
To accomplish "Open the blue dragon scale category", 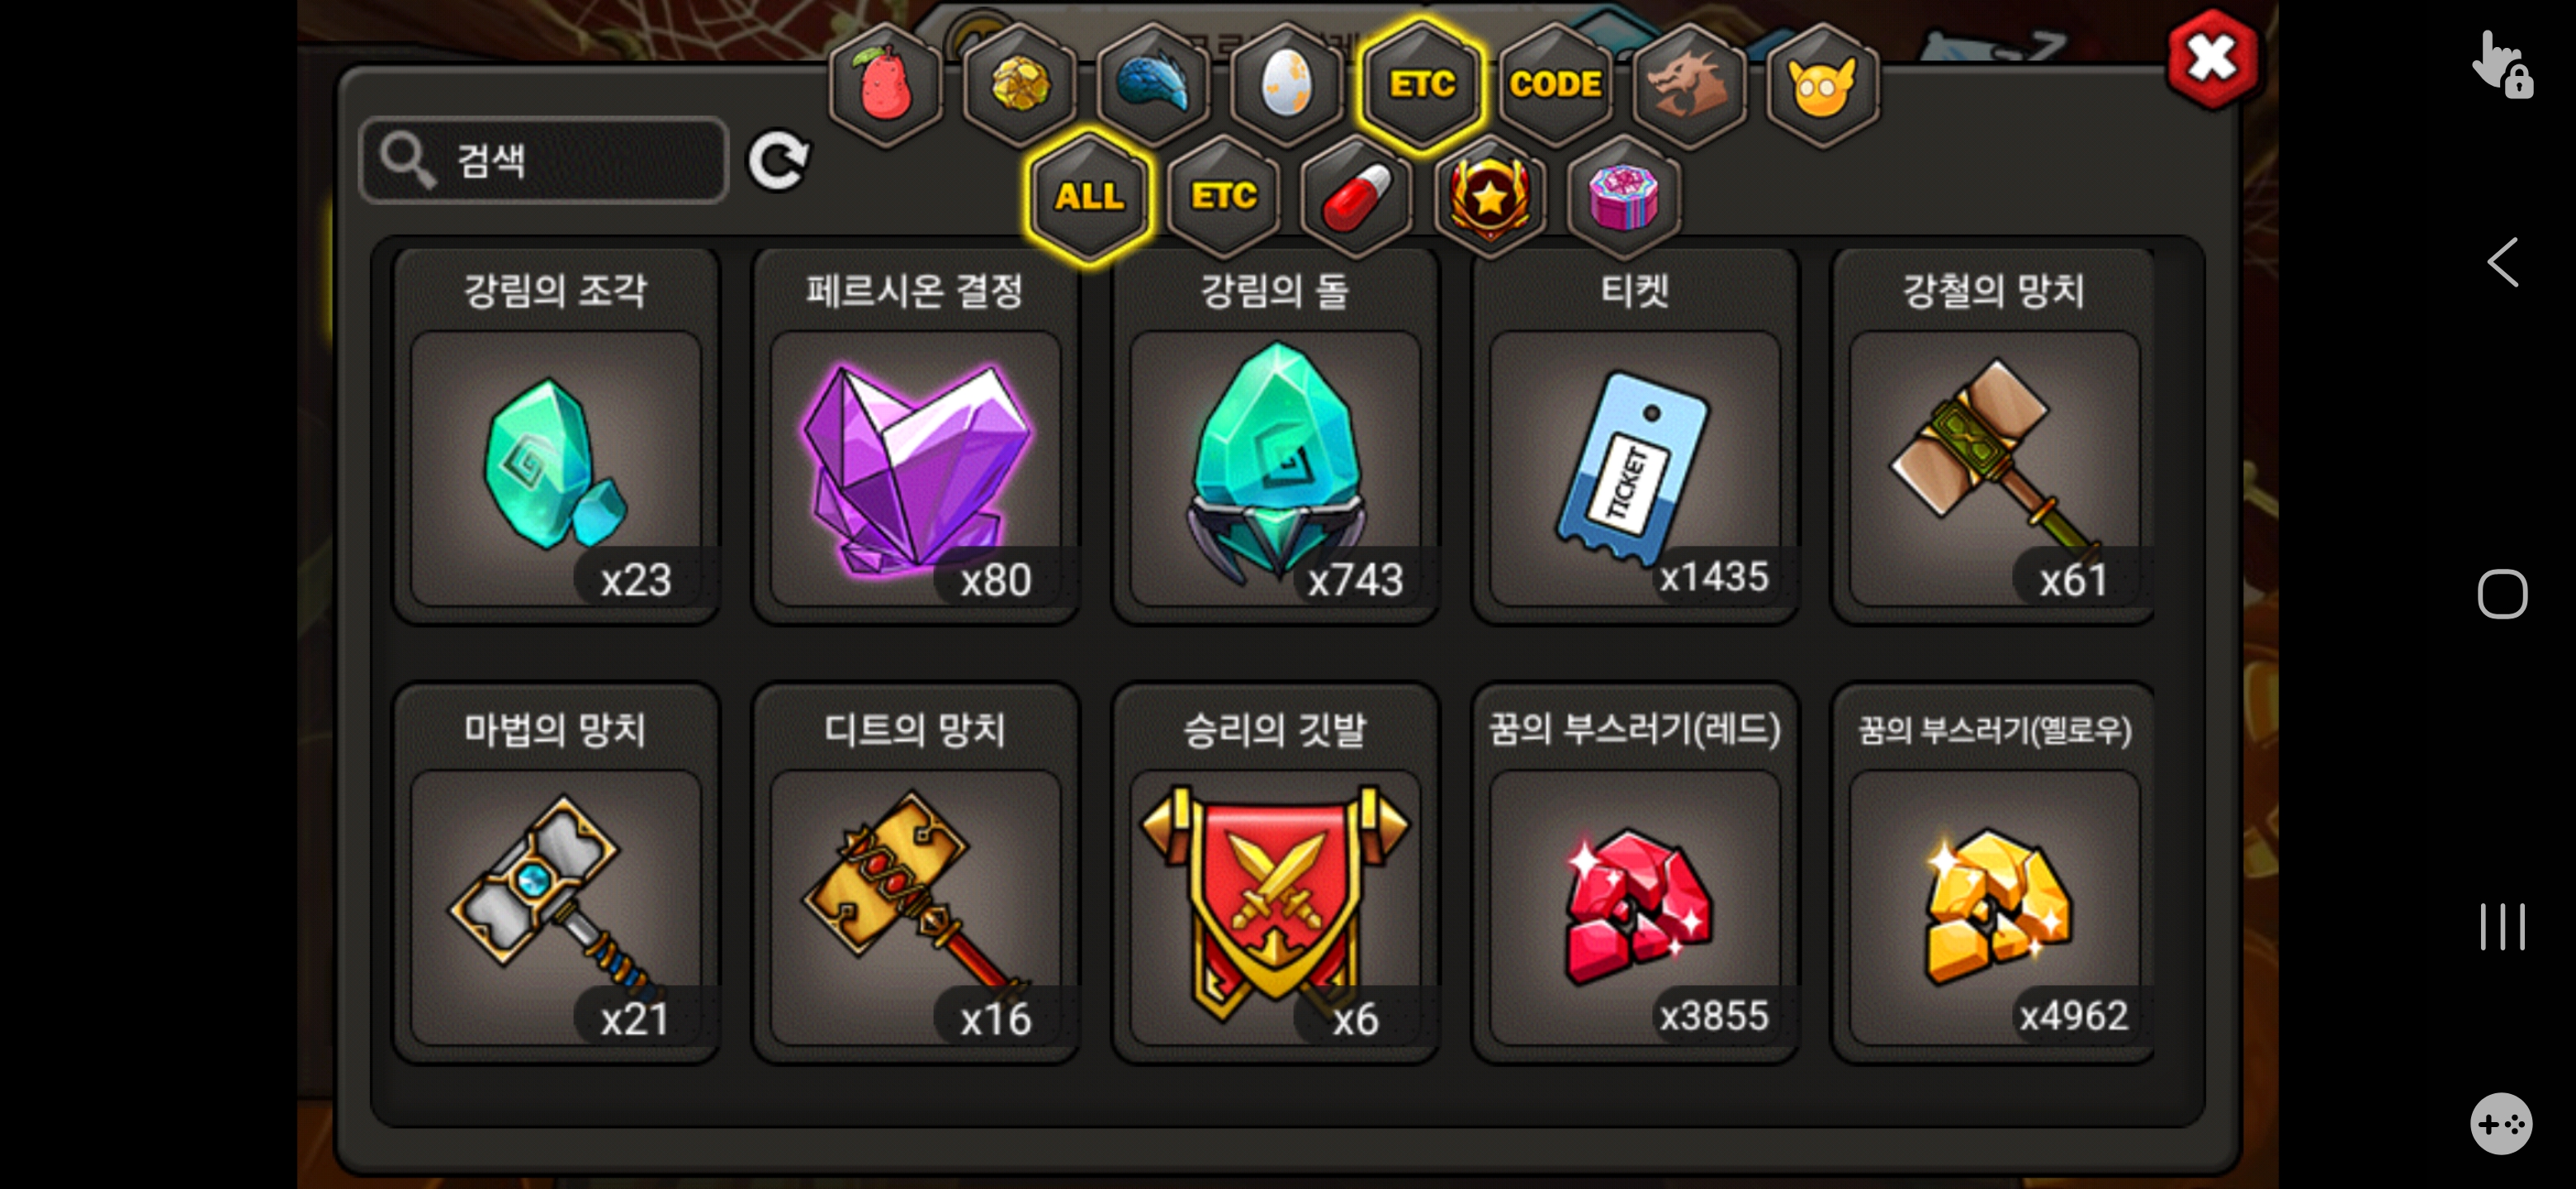I will pyautogui.click(x=1153, y=84).
